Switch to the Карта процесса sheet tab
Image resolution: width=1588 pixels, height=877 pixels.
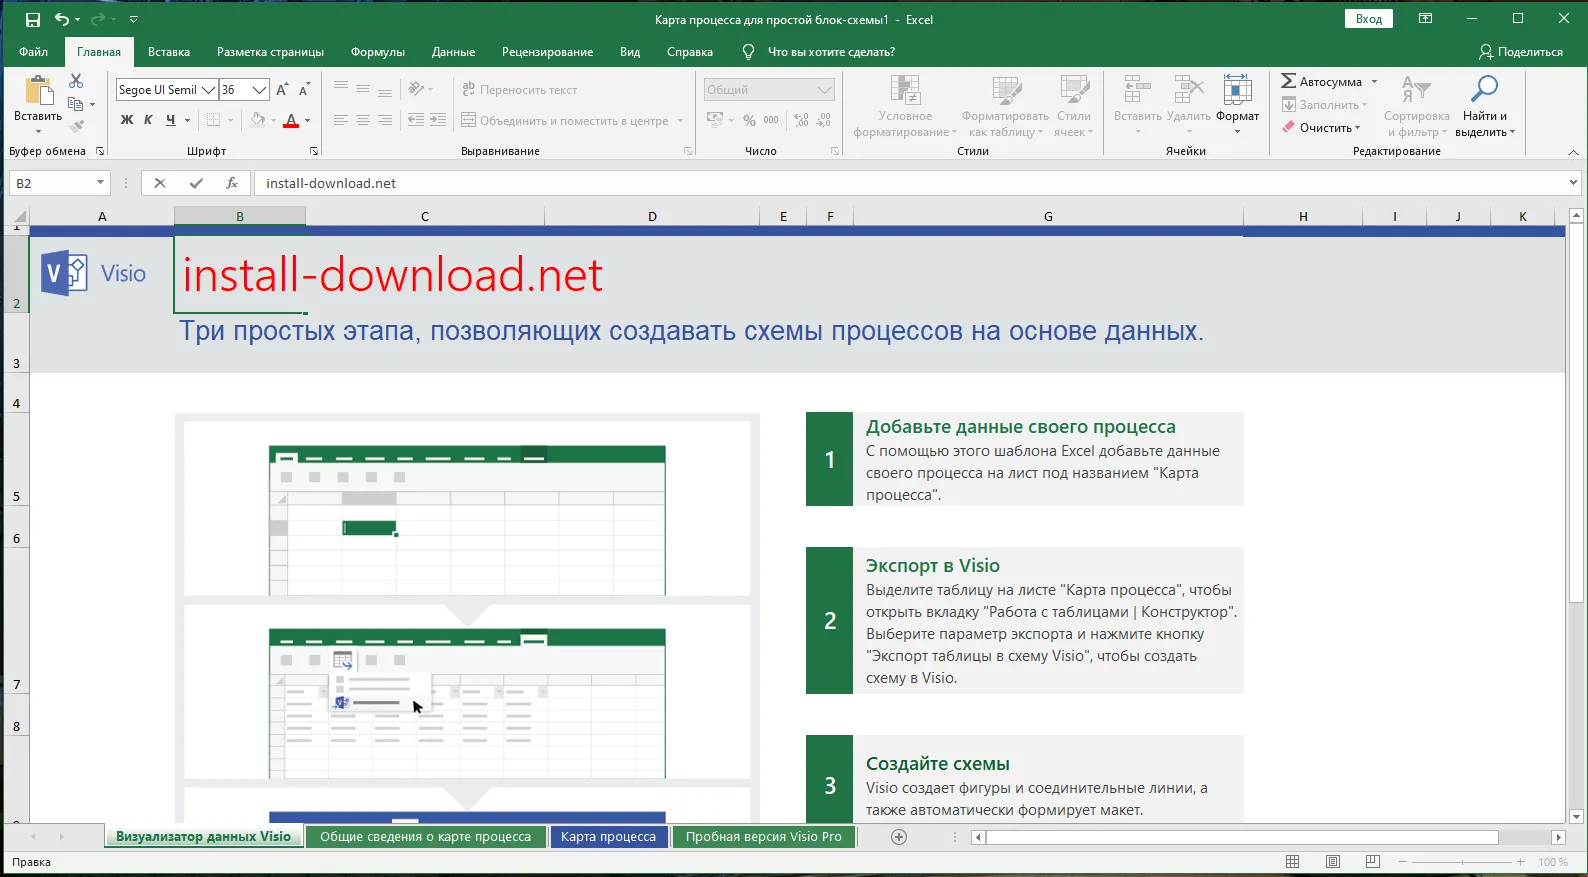tap(608, 837)
